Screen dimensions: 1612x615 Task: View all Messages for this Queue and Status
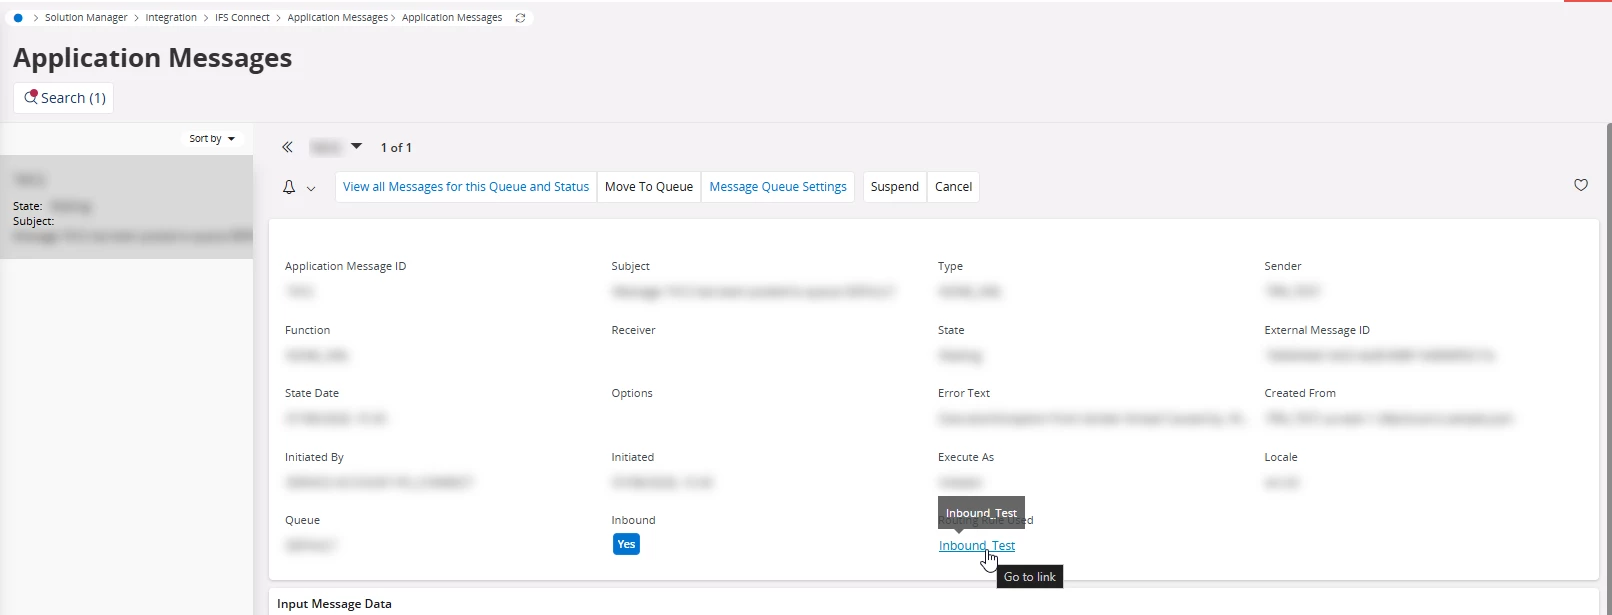pyautogui.click(x=466, y=187)
